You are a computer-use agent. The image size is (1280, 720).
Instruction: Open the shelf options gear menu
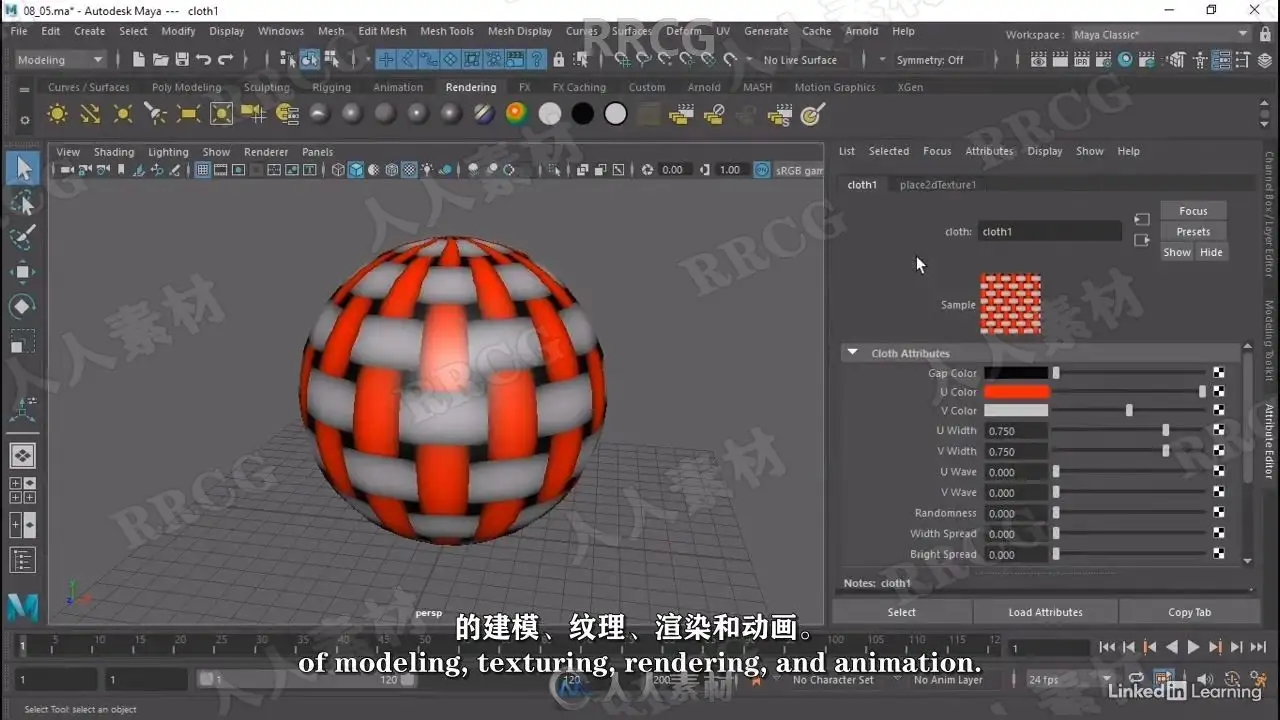25,119
